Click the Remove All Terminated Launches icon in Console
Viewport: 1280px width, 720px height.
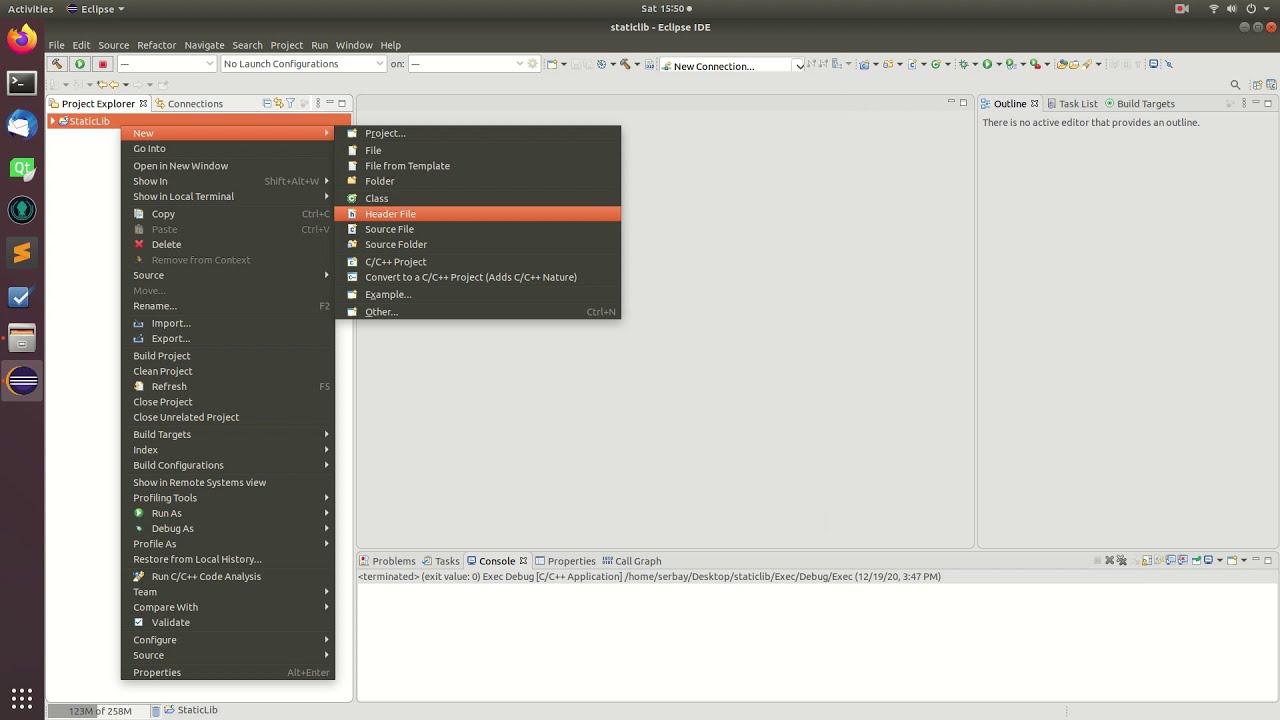[1121, 560]
